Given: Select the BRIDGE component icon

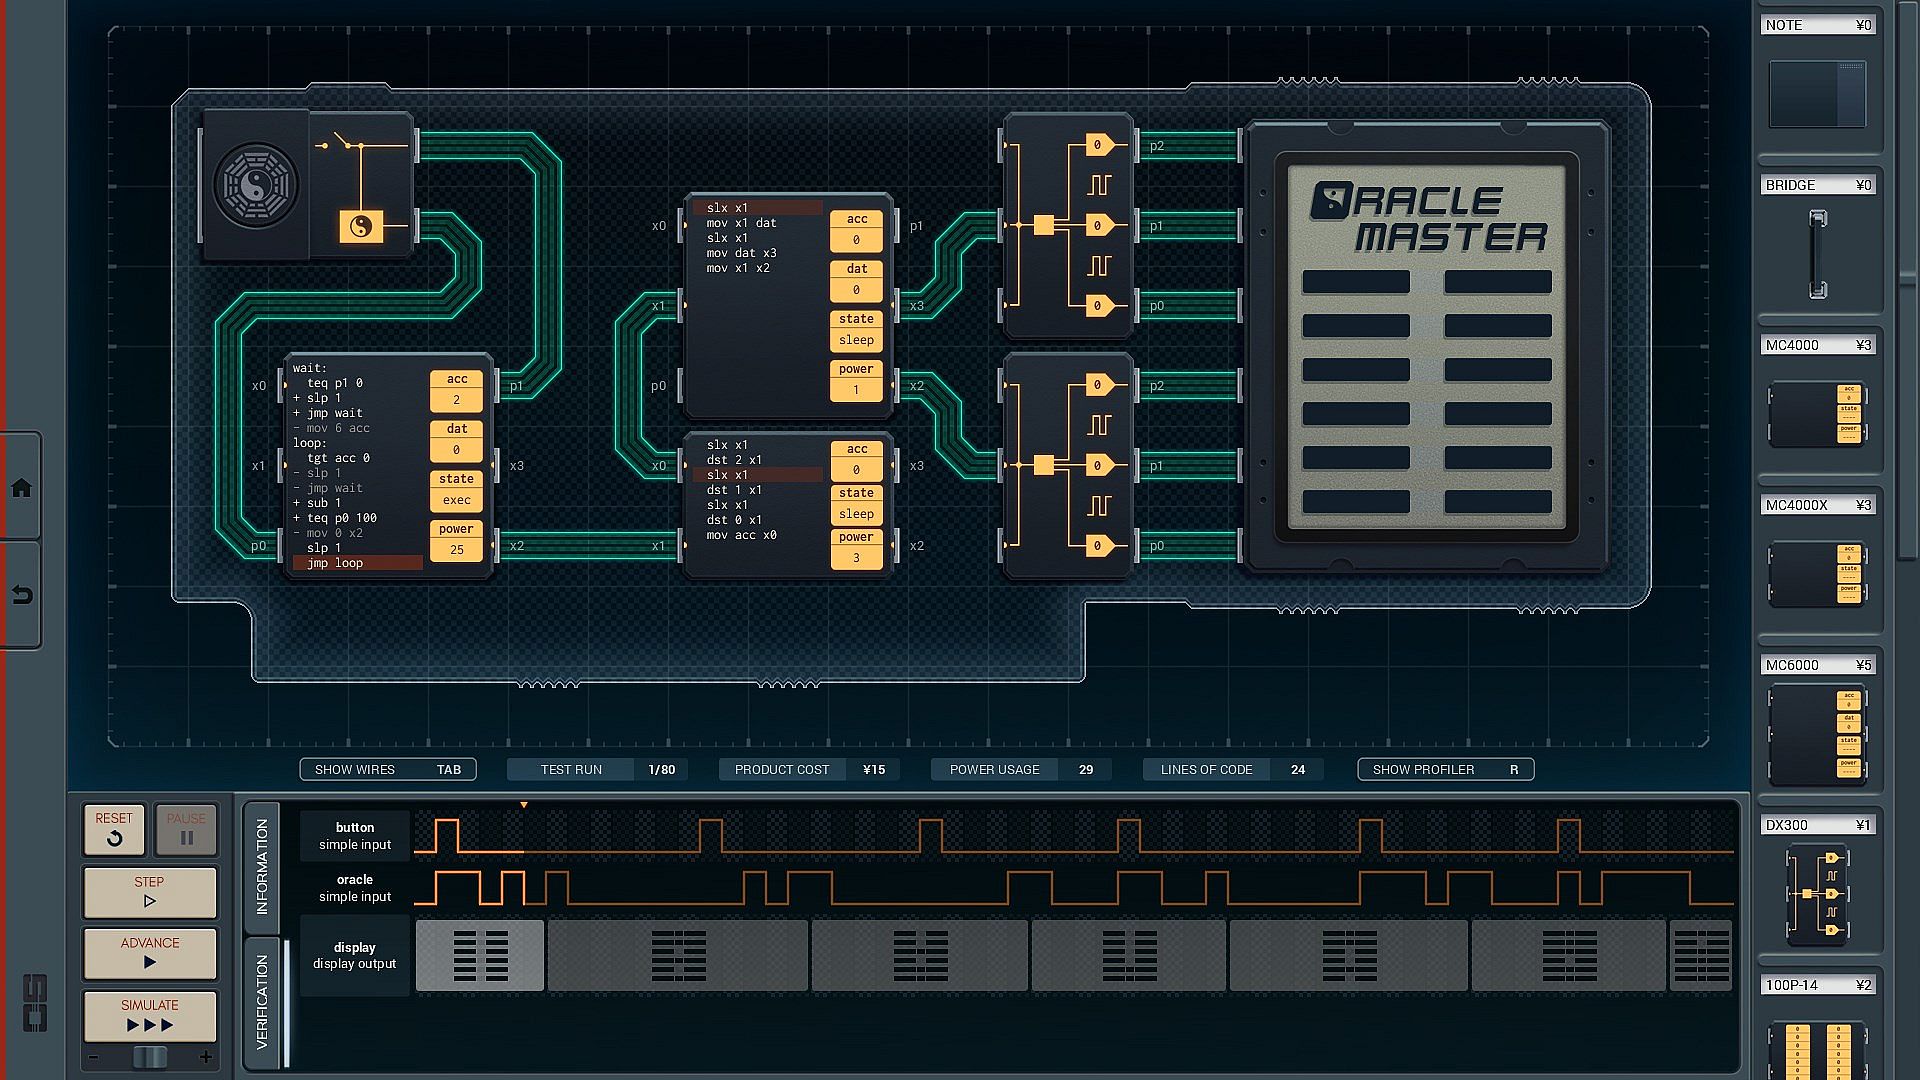Looking at the screenshot, I should tap(1817, 254).
